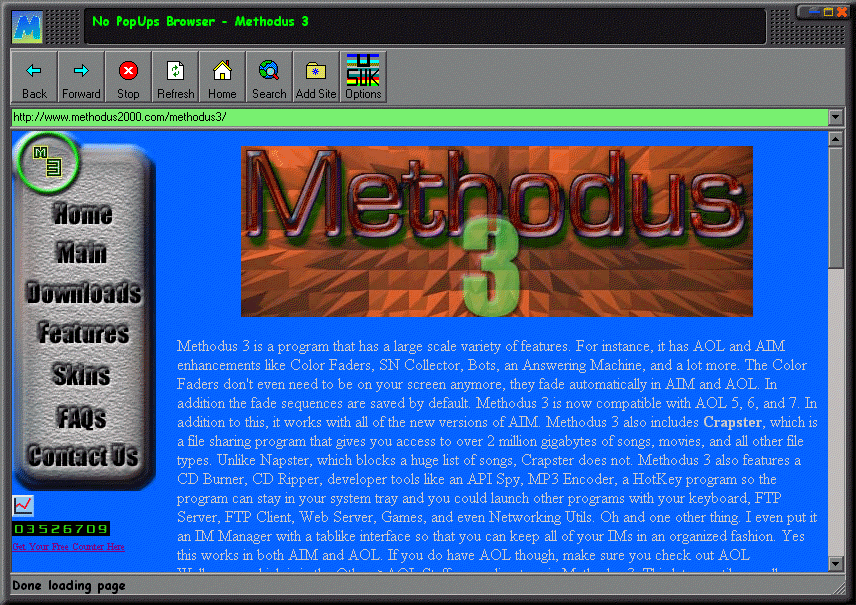The image size is (856, 605).
Task: Refresh the current page
Action: [x=175, y=77]
